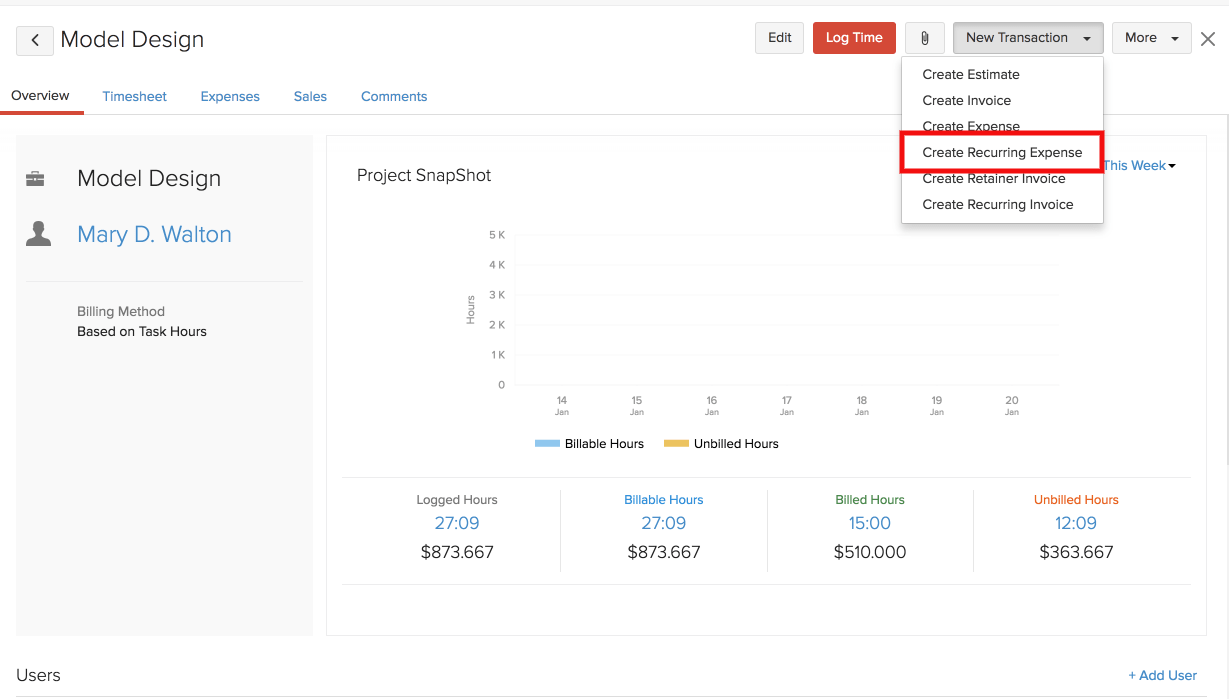
Task: Toggle the Billable Hours legend swatch
Action: pyautogui.click(x=547, y=444)
